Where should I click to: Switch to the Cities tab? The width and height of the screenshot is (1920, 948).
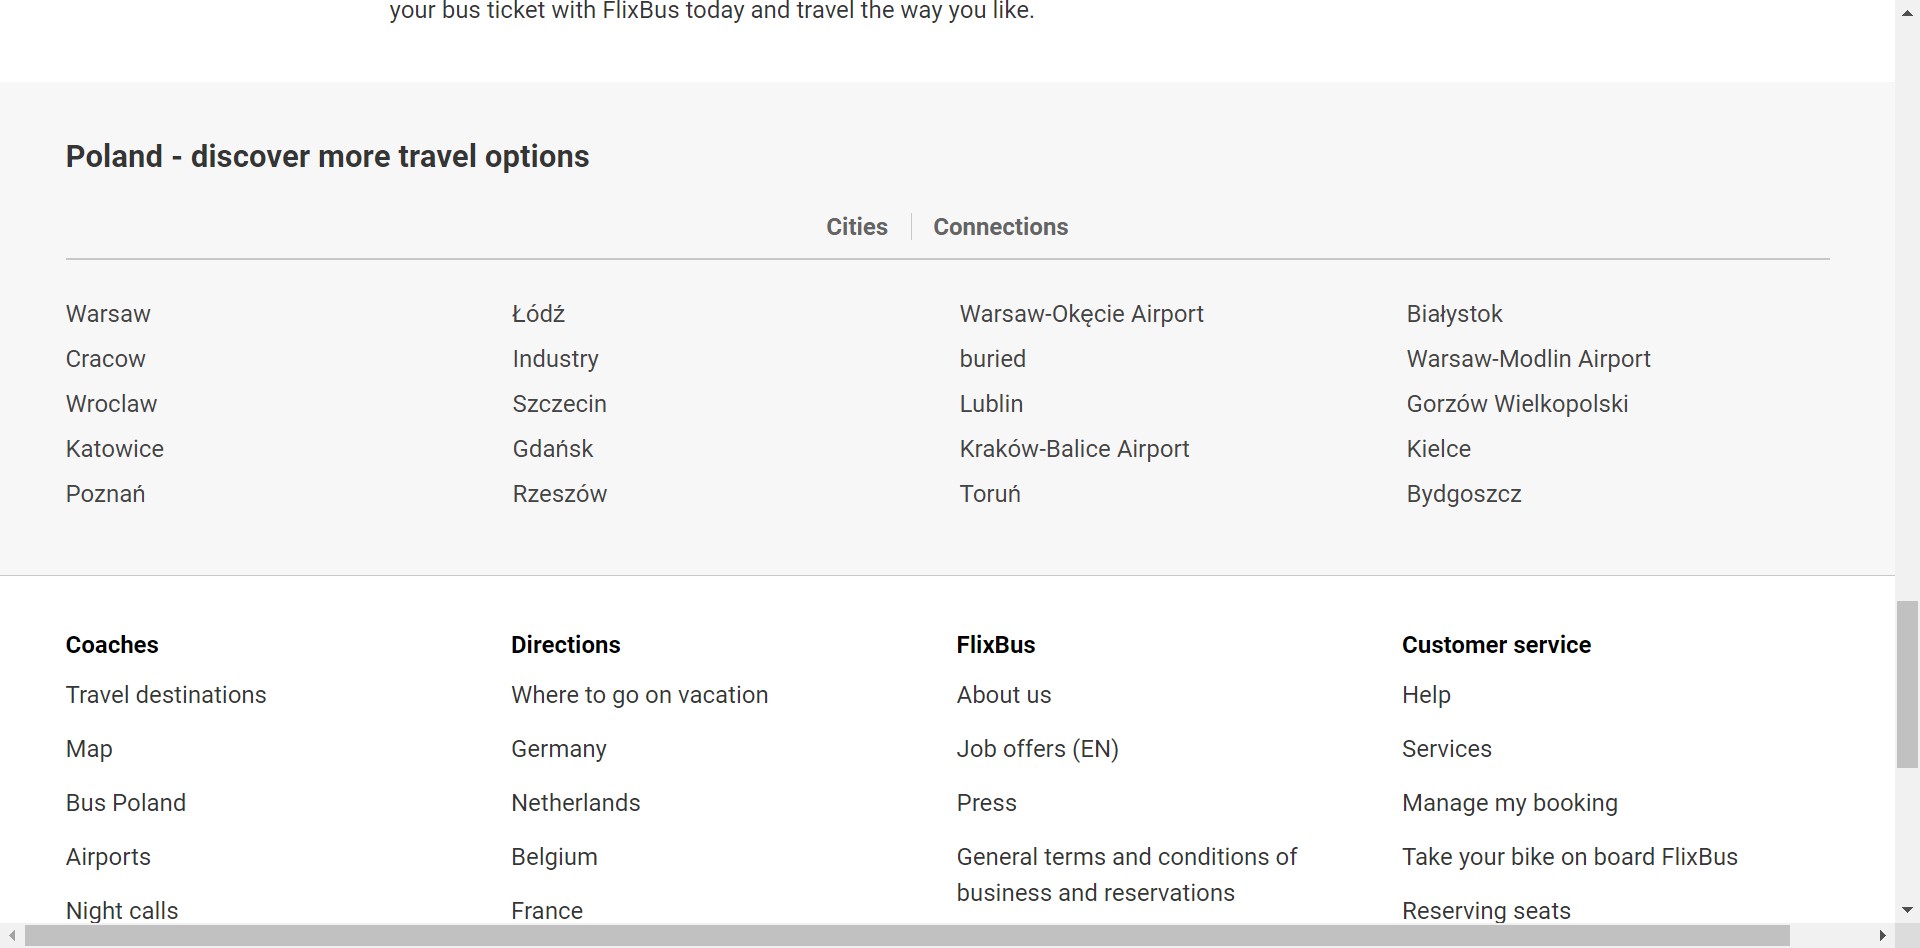click(x=856, y=227)
